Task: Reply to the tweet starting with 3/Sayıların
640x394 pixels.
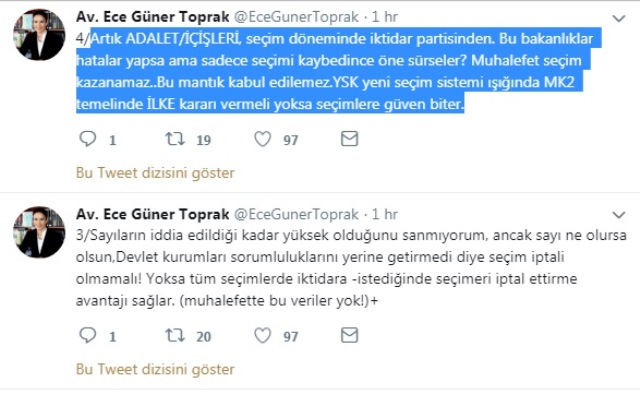Action: (x=87, y=335)
